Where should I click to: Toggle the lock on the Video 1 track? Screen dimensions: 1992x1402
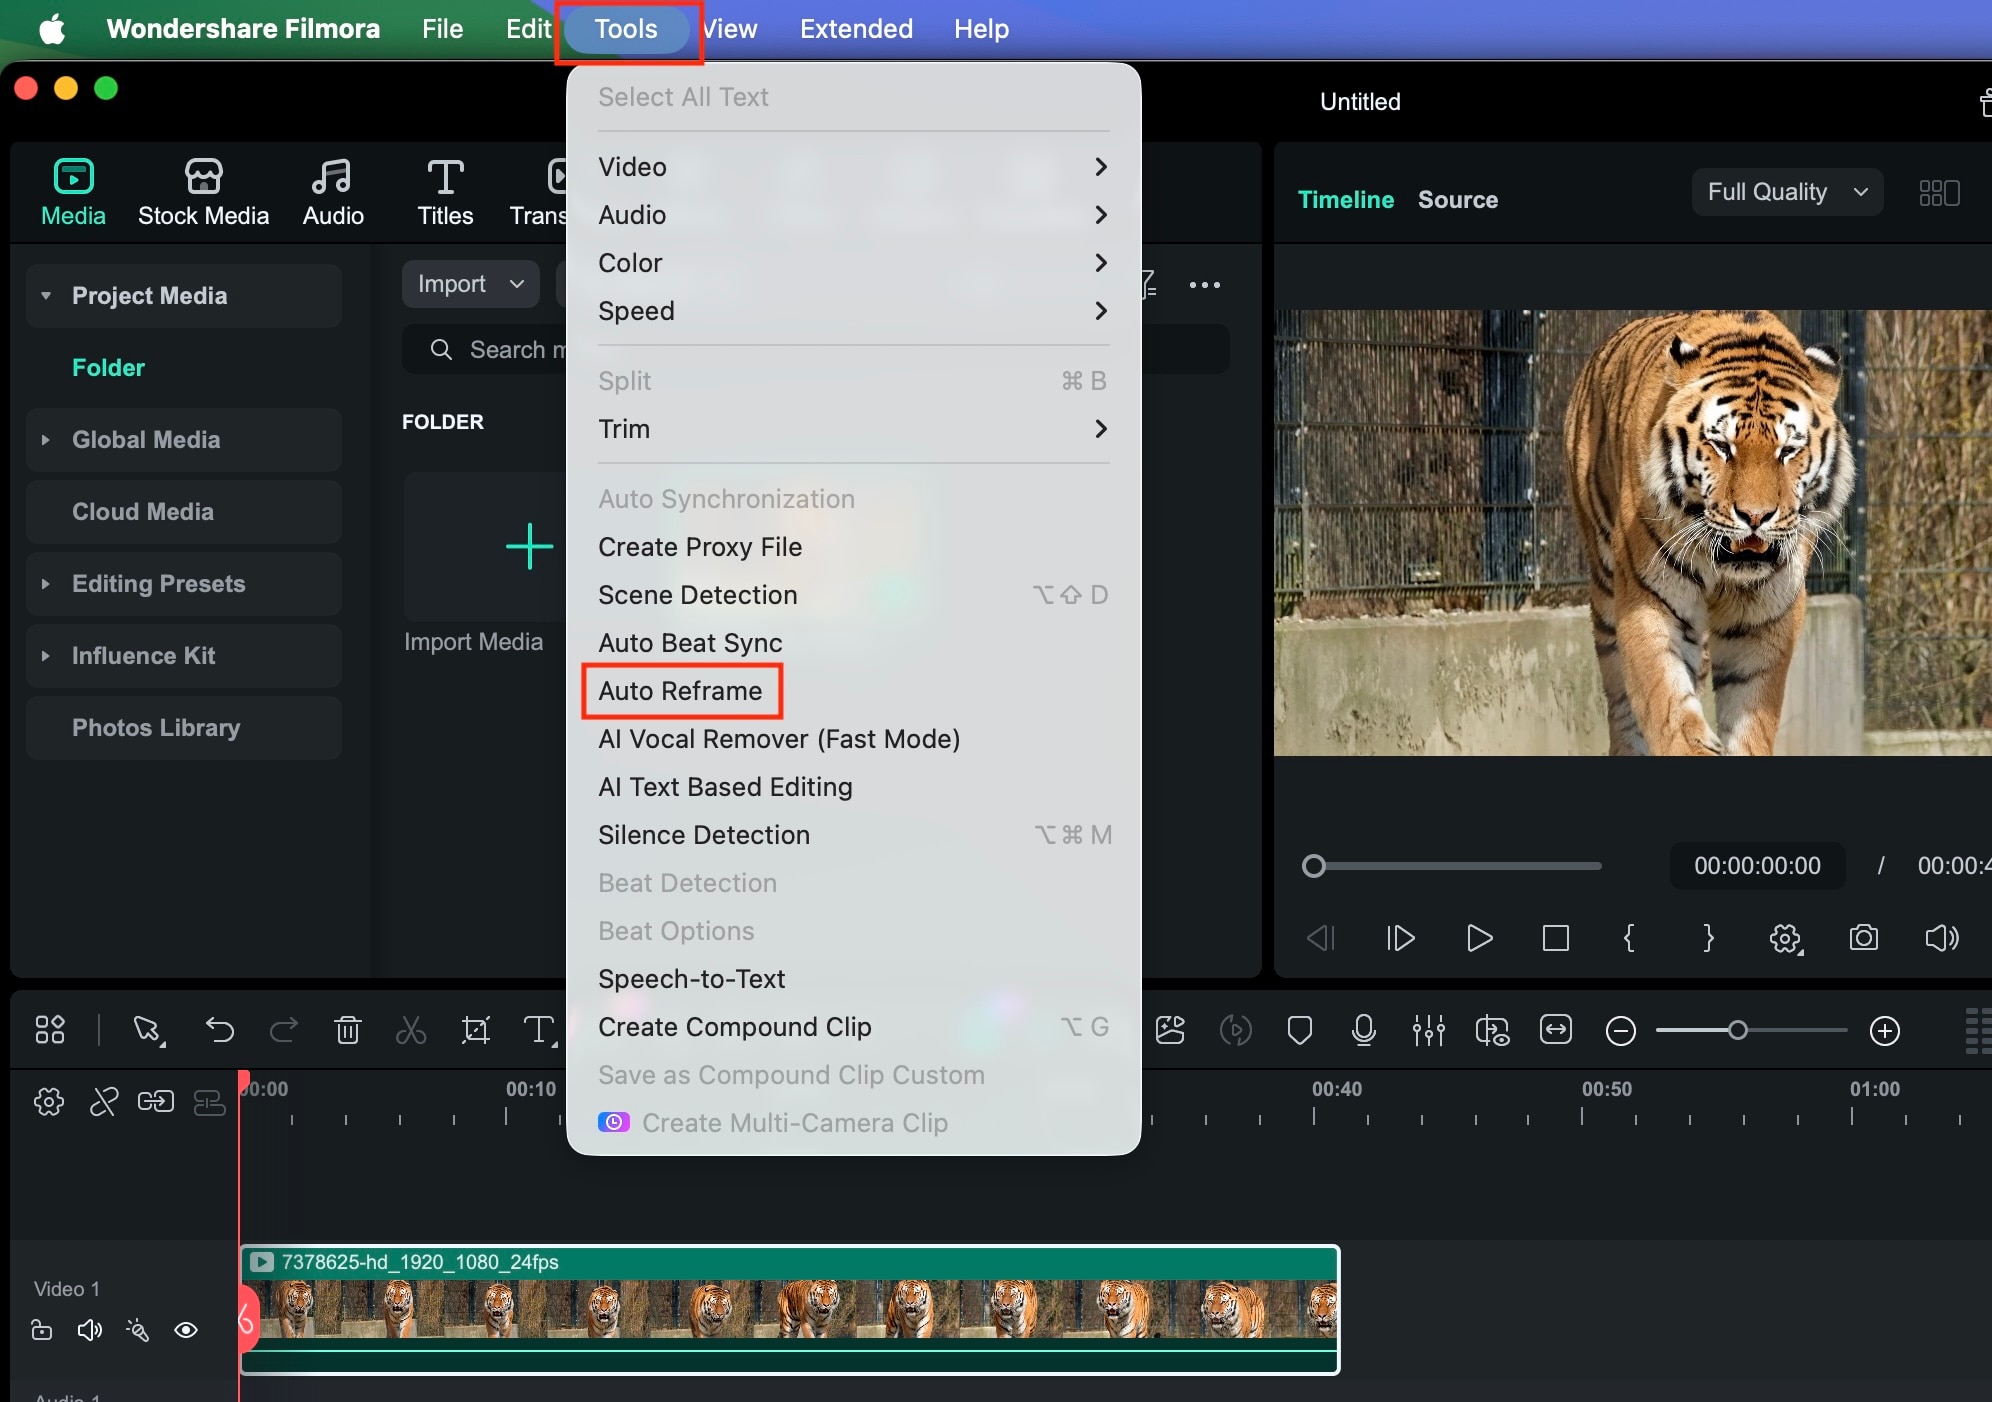(x=41, y=1331)
